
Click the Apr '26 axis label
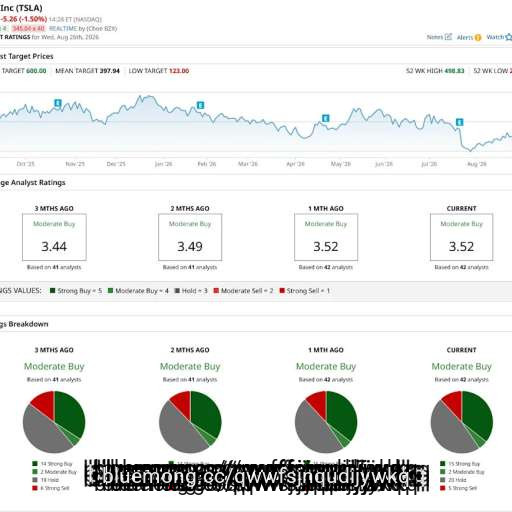[295, 164]
